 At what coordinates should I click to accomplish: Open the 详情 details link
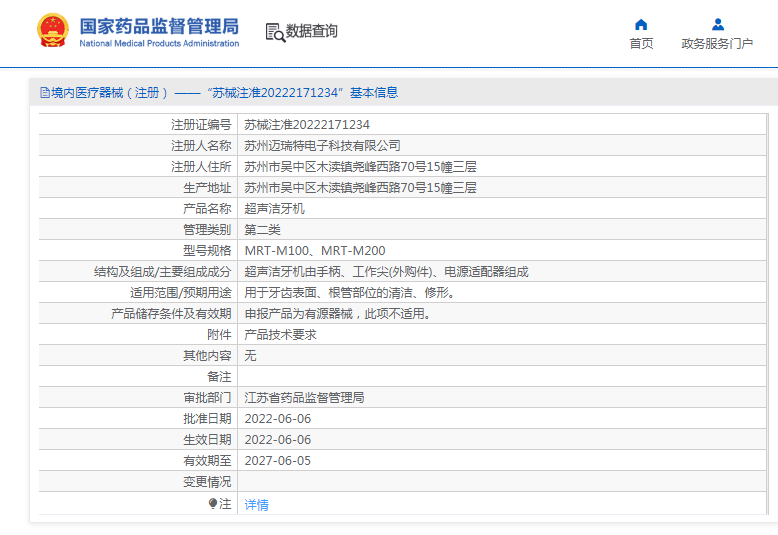pyautogui.click(x=257, y=505)
